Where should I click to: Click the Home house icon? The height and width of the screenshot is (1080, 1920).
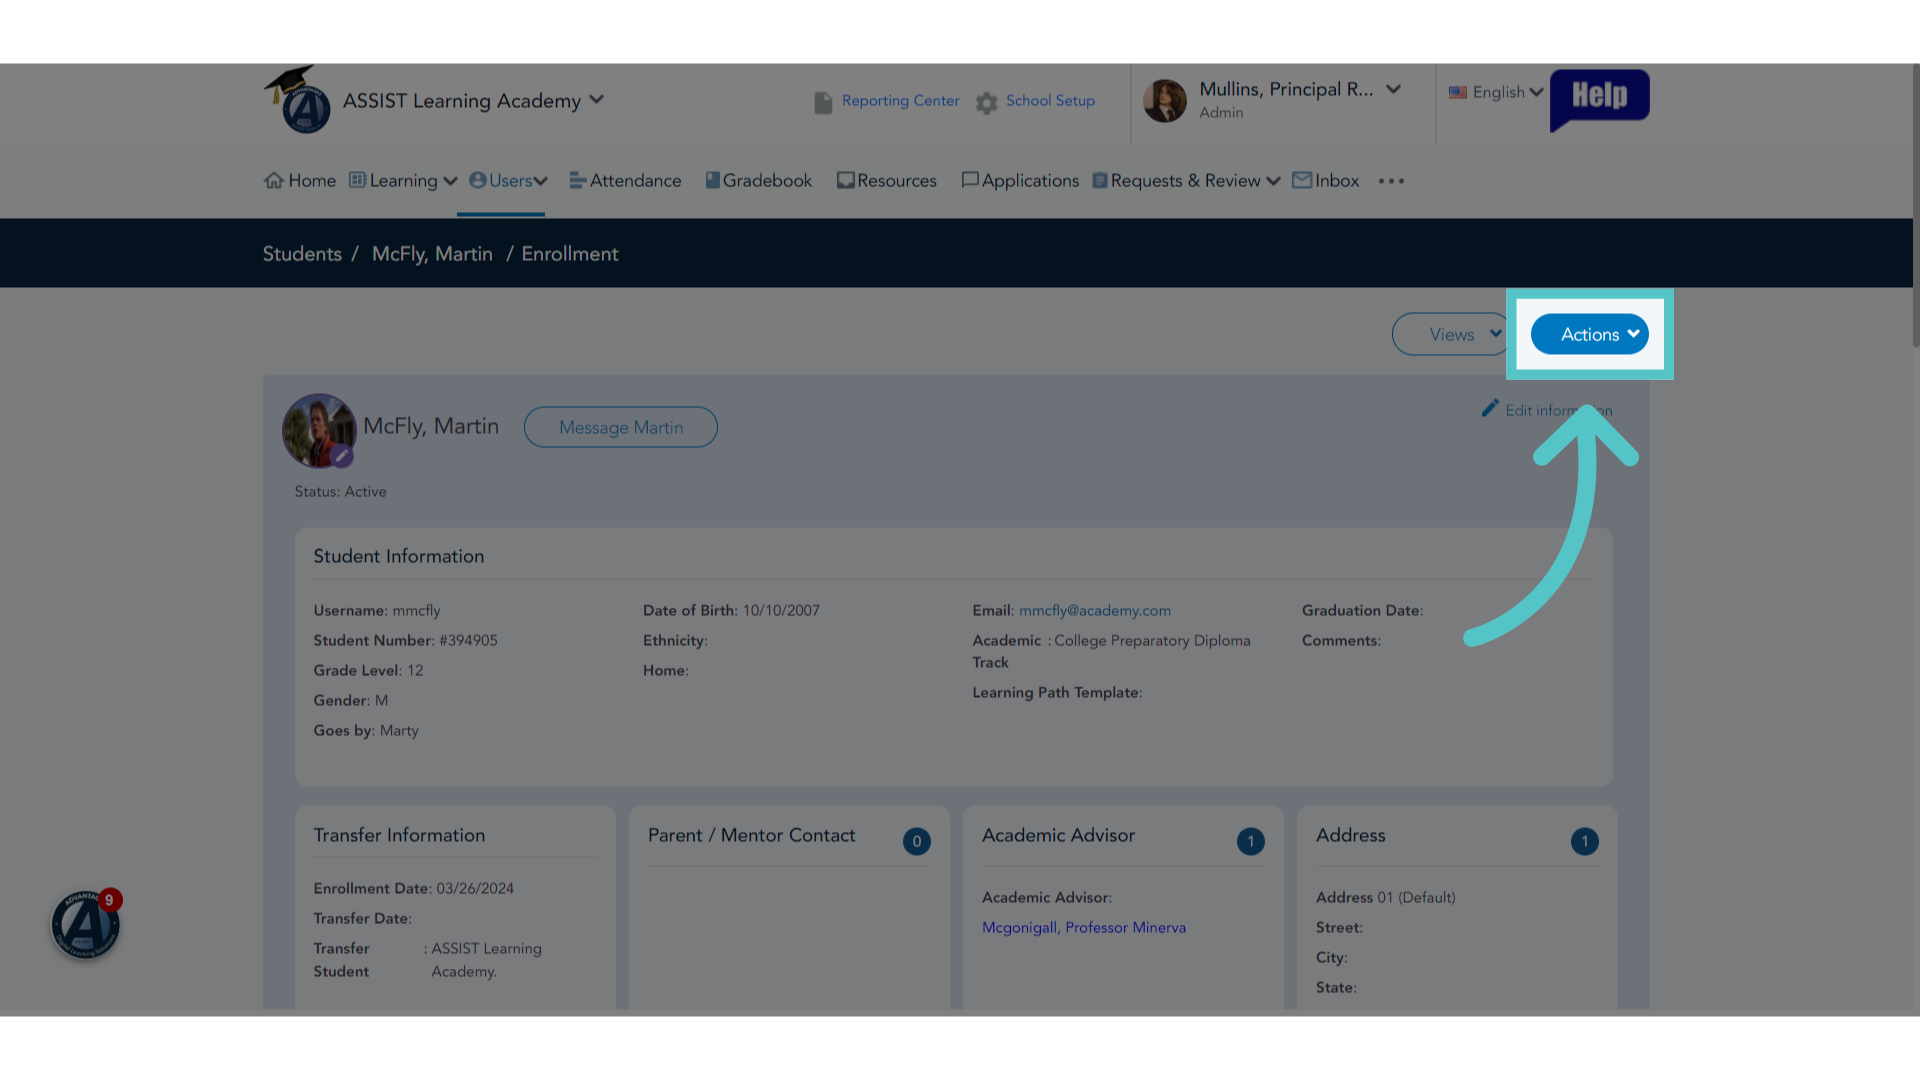tap(274, 180)
